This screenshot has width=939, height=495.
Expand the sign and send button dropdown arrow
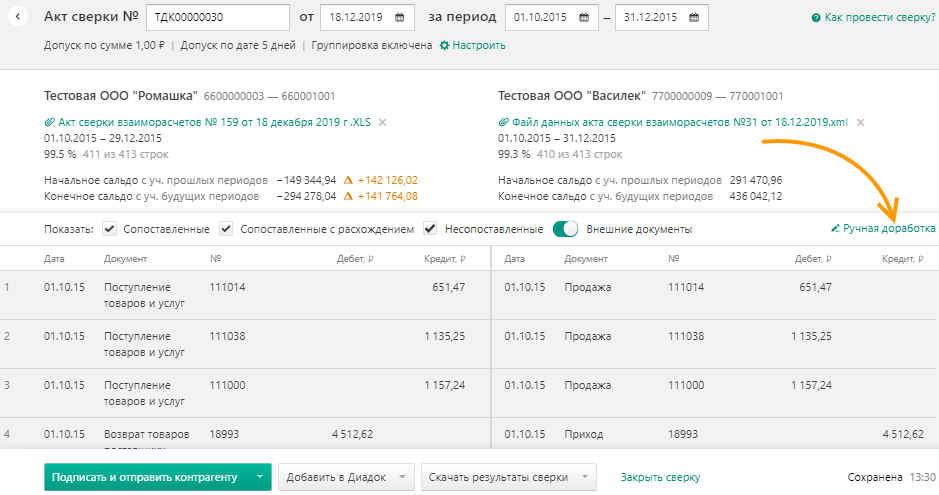[x=260, y=477]
